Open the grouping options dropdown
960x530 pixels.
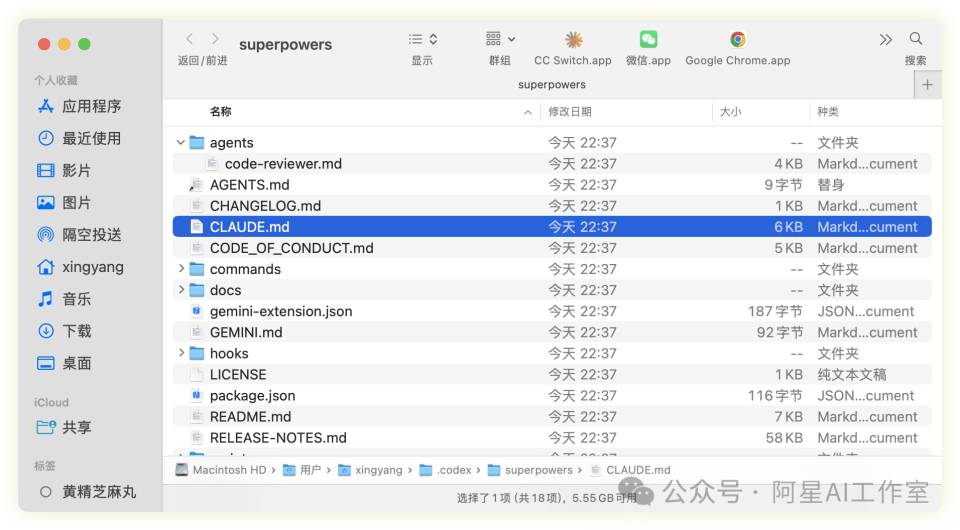click(500, 39)
